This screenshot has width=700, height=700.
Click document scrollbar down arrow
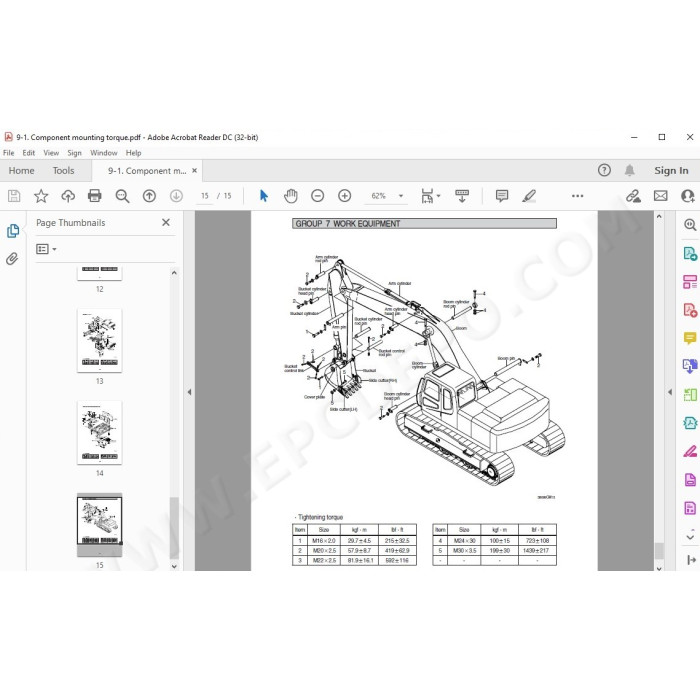(x=659, y=568)
